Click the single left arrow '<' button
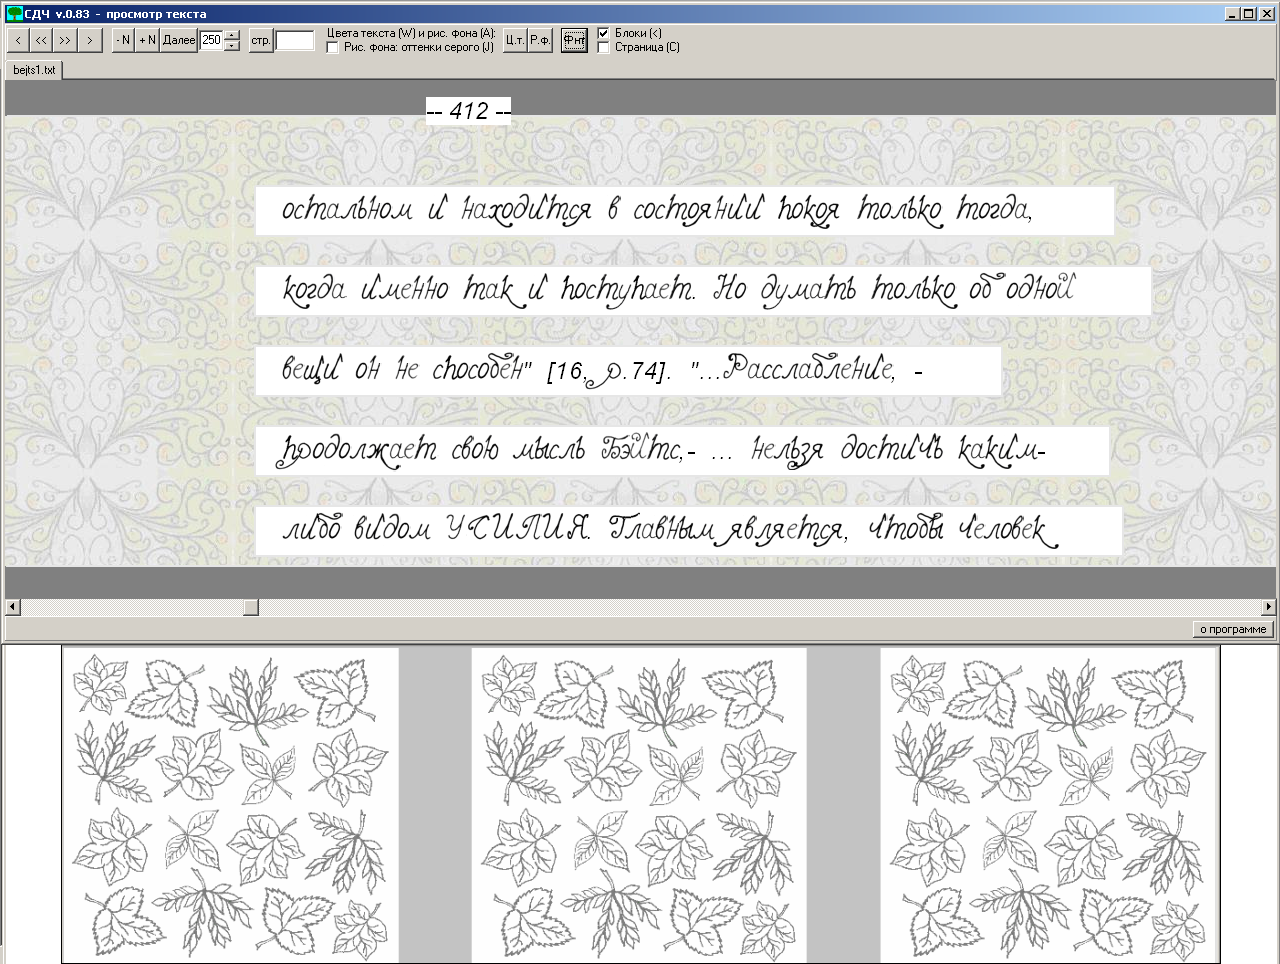The width and height of the screenshot is (1280, 964). tap(18, 40)
